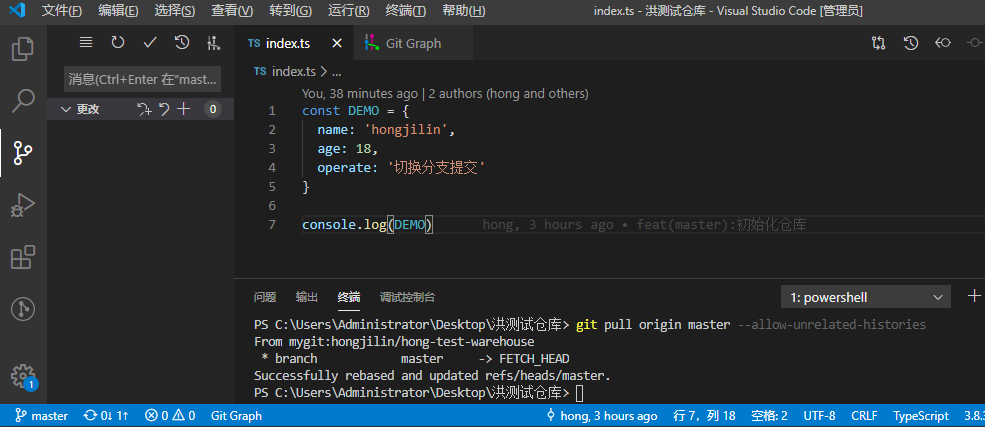985x427 pixels.
Task: Open the 运行(R) menu
Action: [x=349, y=11]
